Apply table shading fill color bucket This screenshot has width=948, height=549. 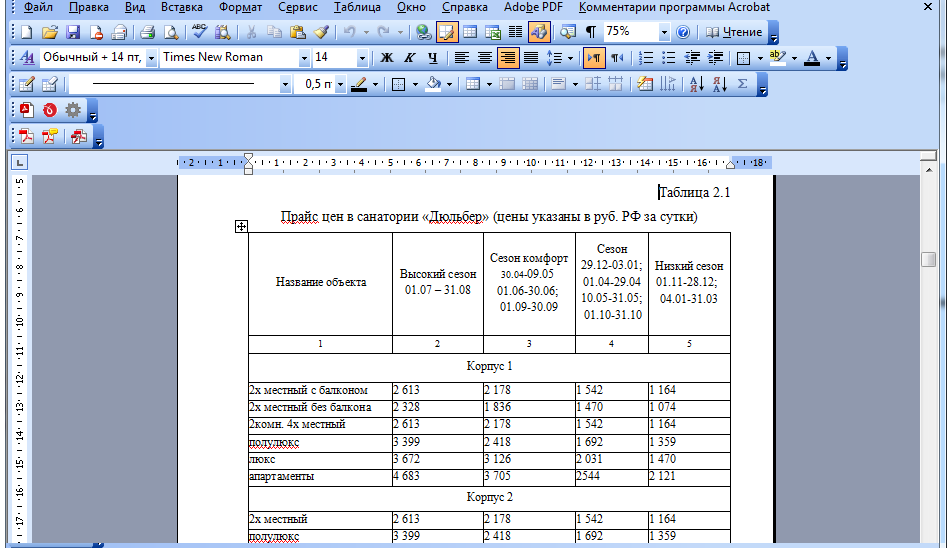pyautogui.click(x=433, y=84)
